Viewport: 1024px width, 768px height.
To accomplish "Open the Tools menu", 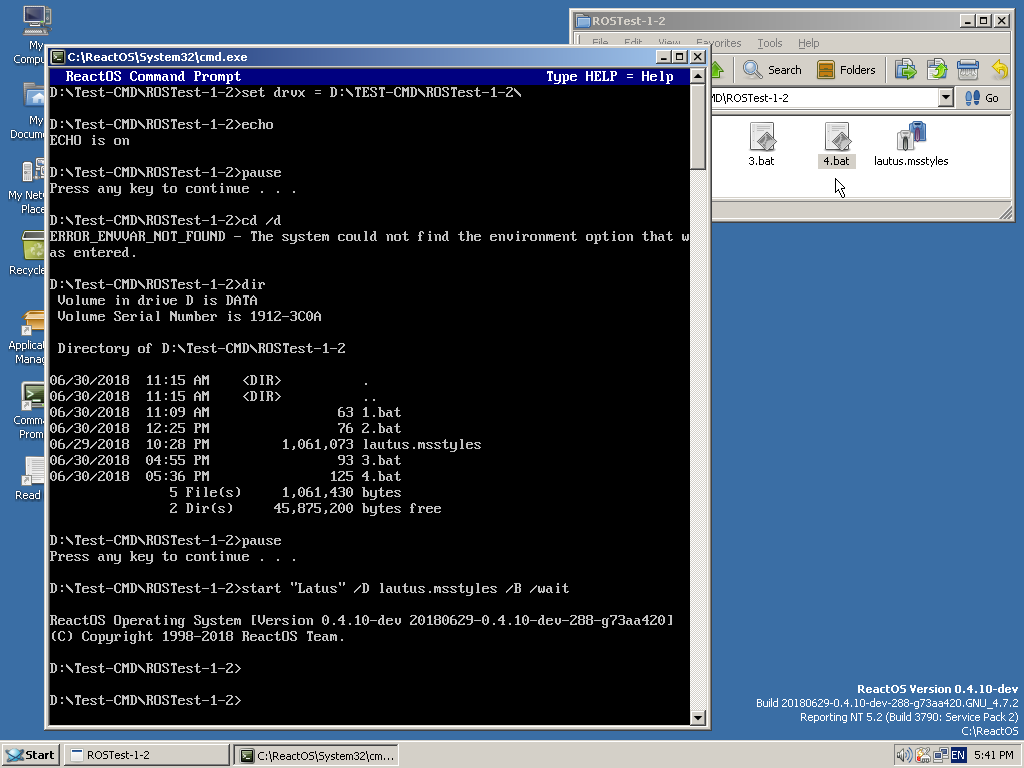I will [x=769, y=43].
